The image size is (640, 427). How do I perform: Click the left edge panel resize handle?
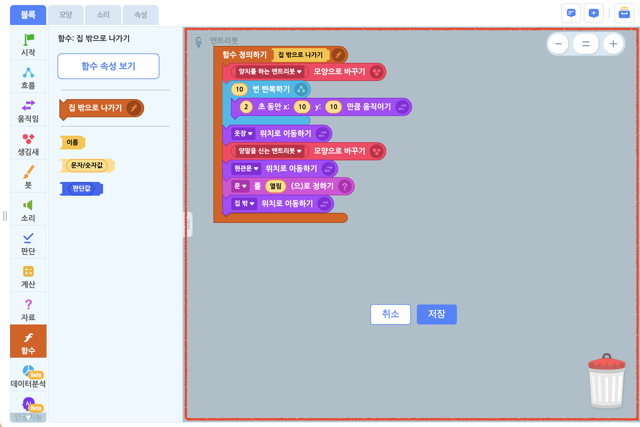click(5, 216)
